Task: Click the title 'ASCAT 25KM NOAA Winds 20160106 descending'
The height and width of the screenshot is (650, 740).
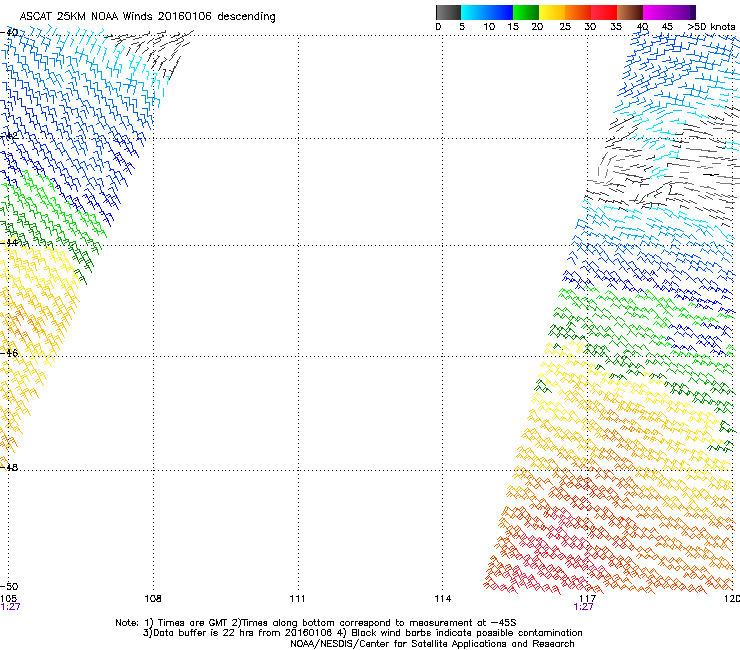Action: [147, 16]
